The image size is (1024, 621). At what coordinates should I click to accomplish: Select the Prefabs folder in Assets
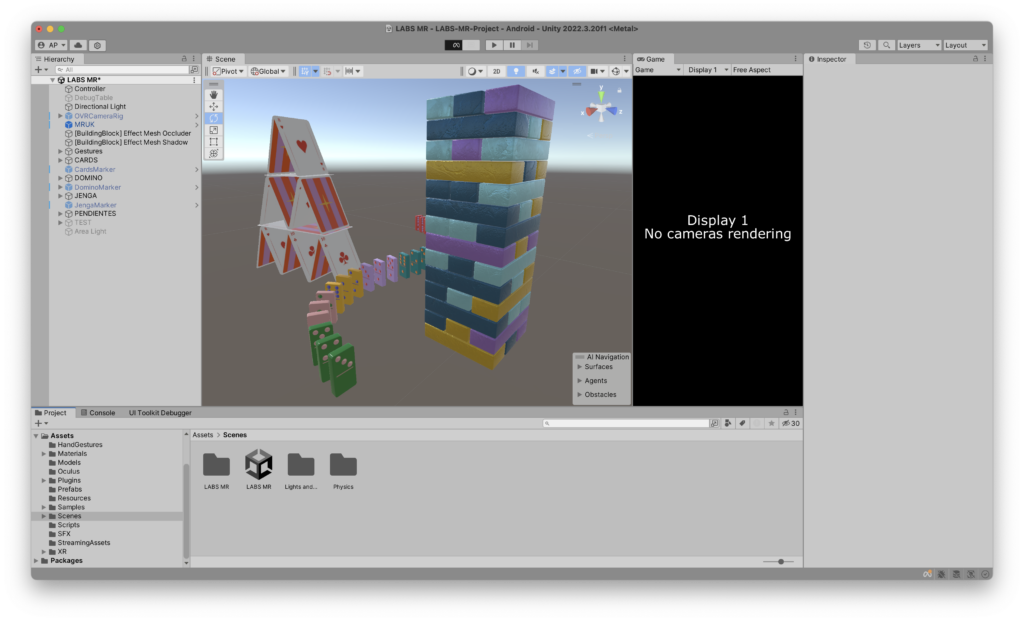click(x=69, y=489)
